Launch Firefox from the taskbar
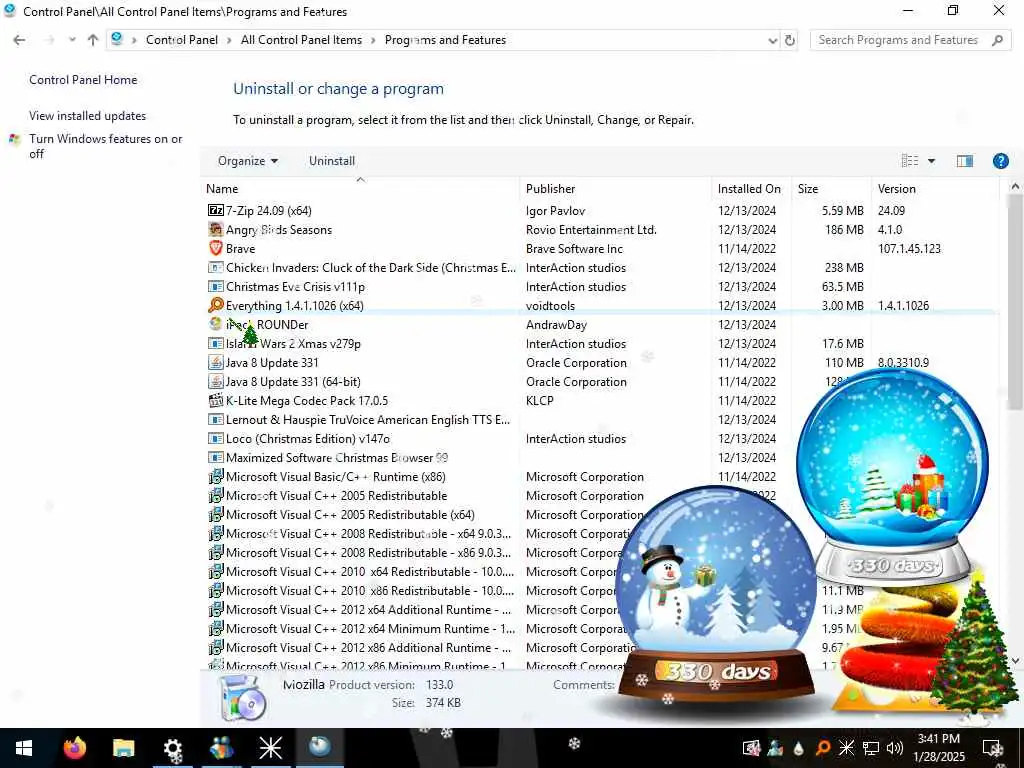 74,748
